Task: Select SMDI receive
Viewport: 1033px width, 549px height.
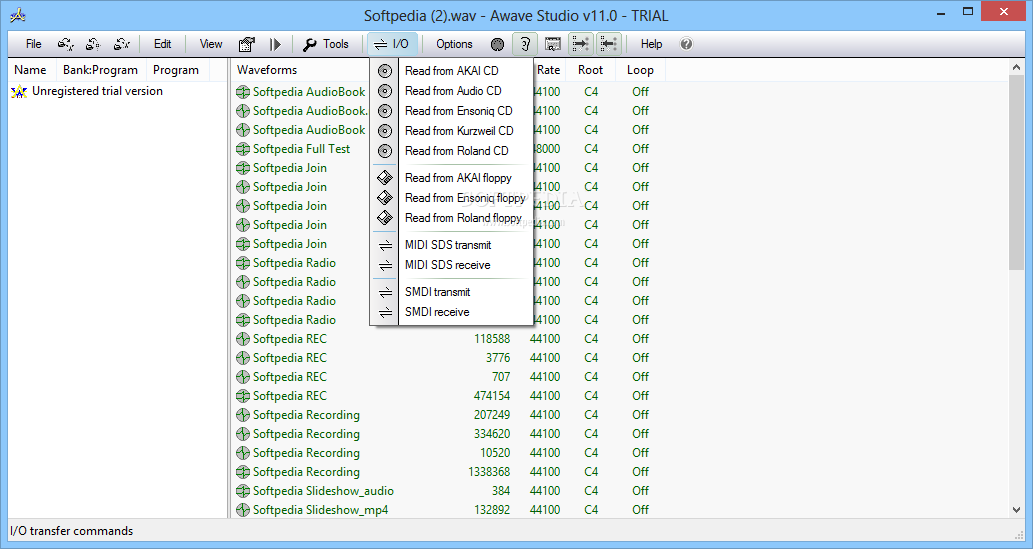Action: tap(452, 312)
